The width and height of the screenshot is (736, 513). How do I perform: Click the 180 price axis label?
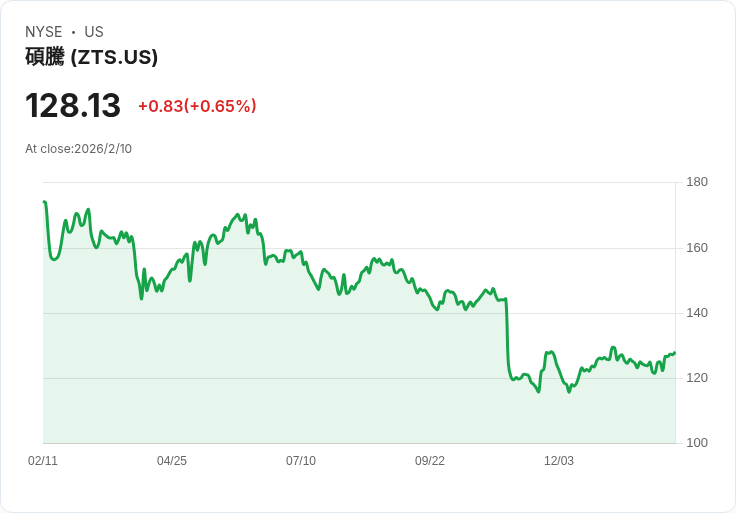click(x=697, y=182)
